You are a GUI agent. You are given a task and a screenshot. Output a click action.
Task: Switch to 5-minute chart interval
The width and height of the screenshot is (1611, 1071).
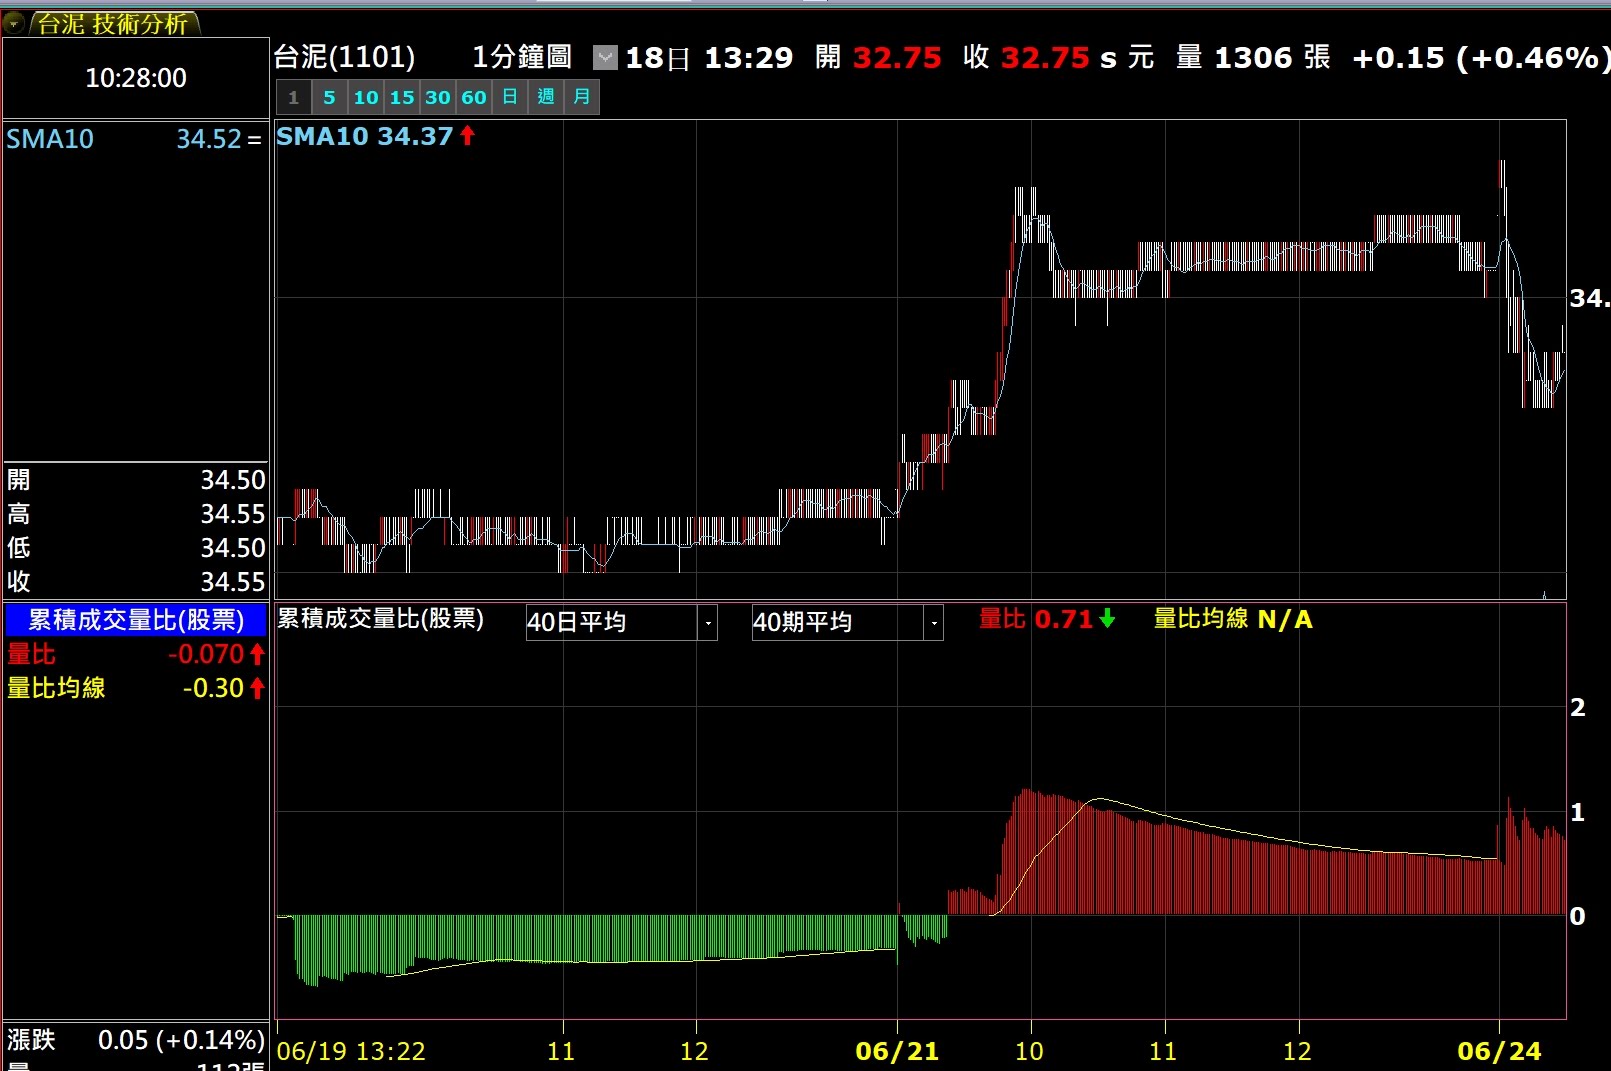(329, 98)
